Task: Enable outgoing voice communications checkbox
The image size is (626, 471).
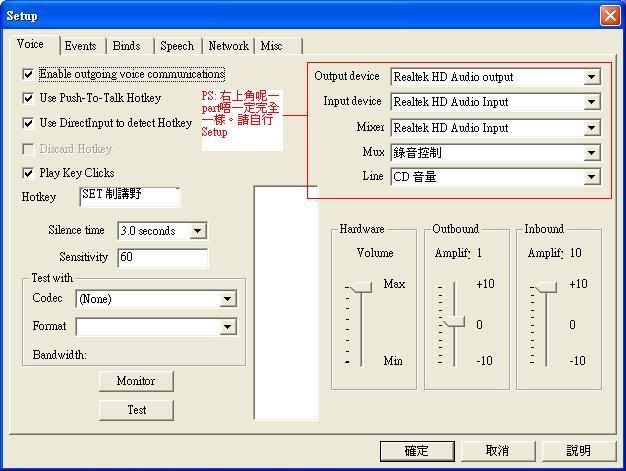Action: coord(28,74)
